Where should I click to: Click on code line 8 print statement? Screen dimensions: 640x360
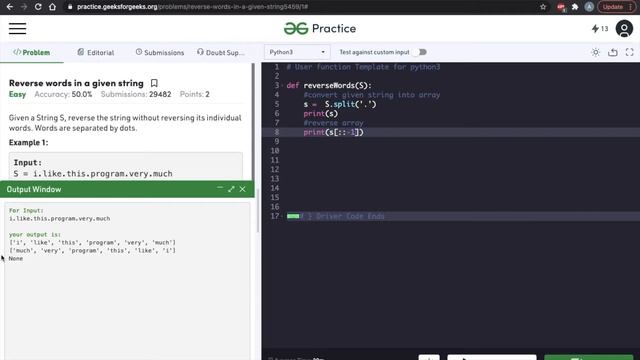click(333, 132)
